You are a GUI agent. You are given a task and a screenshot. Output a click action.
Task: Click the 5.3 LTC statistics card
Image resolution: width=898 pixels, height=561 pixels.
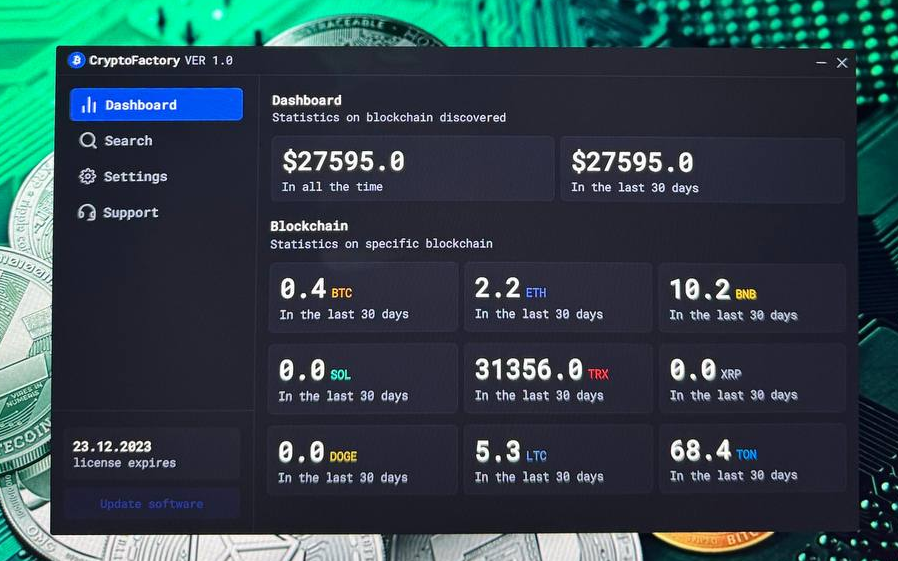(x=558, y=459)
